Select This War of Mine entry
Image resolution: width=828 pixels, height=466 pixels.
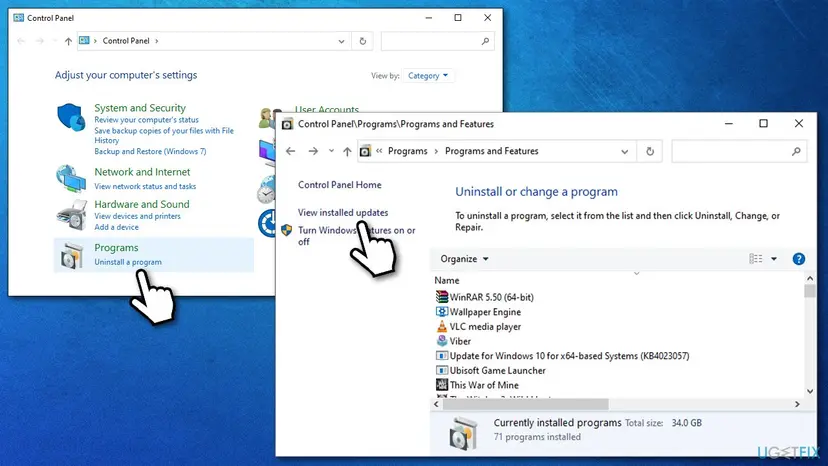point(484,386)
